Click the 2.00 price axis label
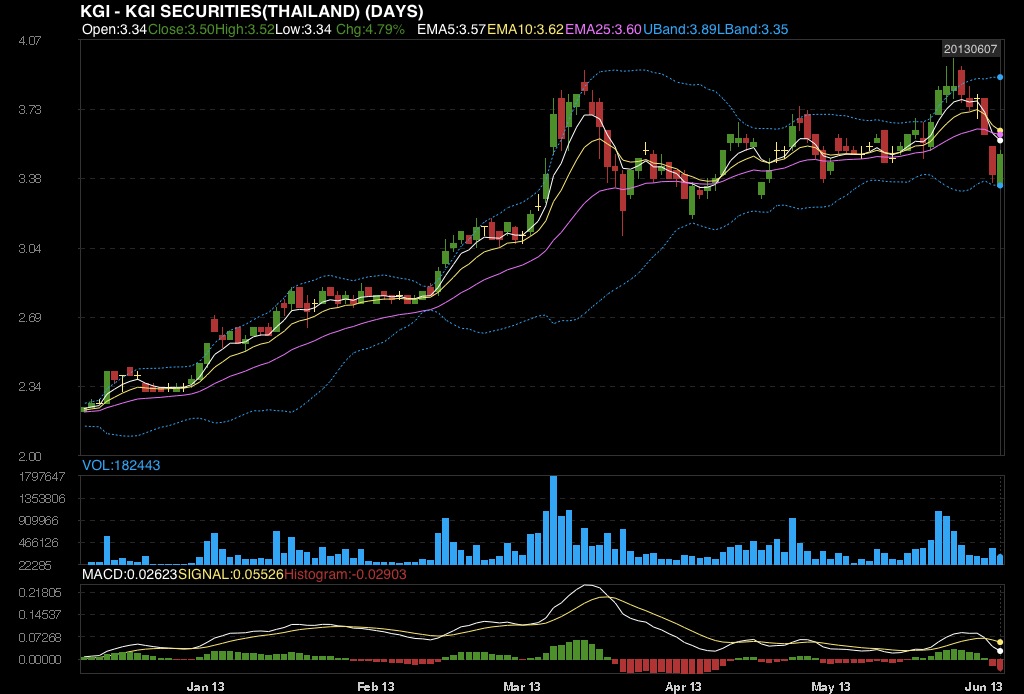 30,456
